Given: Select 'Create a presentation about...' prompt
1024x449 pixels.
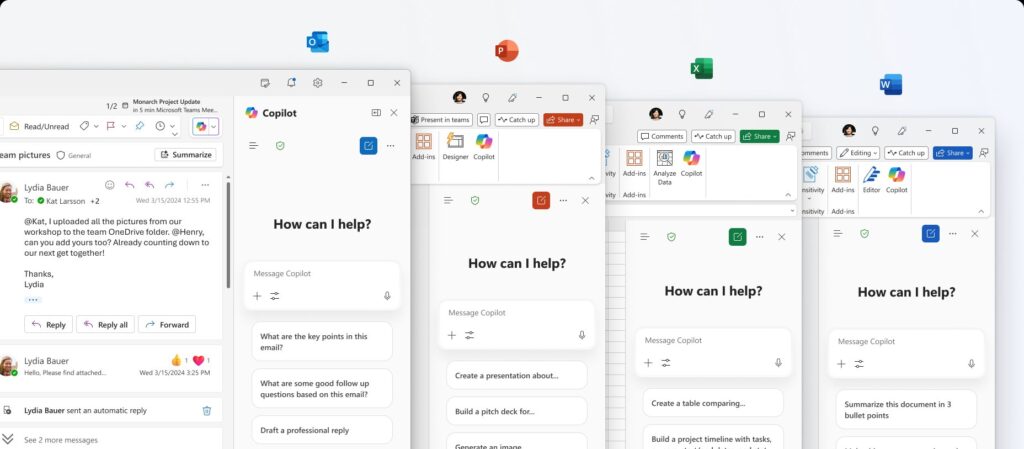Looking at the screenshot, I should 517,375.
